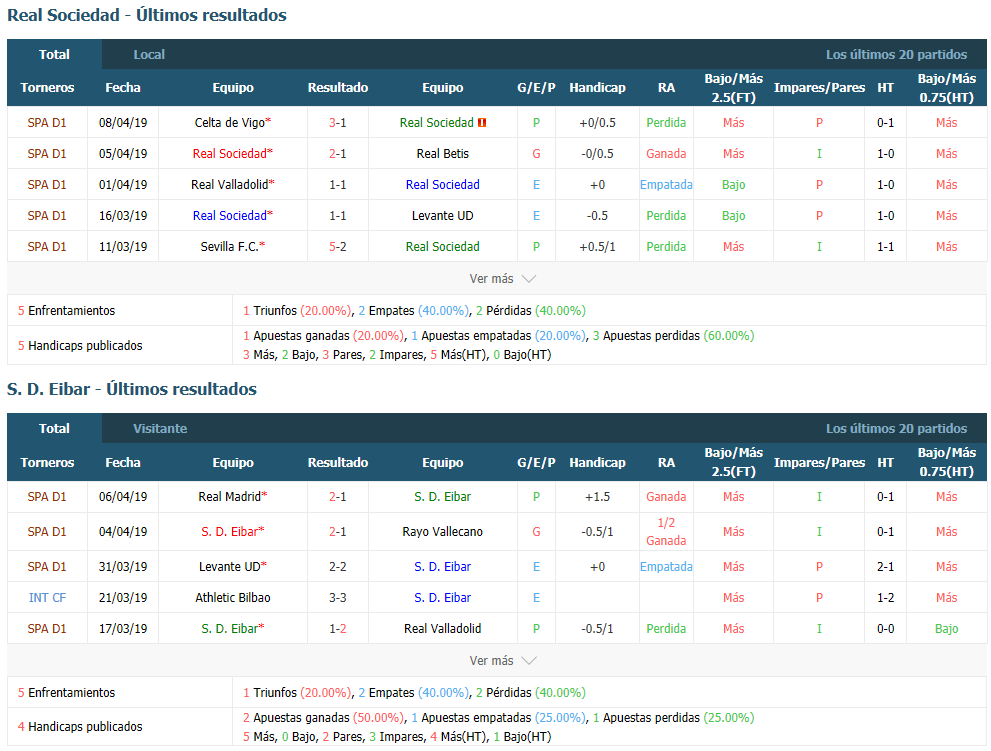
Task: Click the 2-2 result of Levante UD match
Action: click(337, 566)
